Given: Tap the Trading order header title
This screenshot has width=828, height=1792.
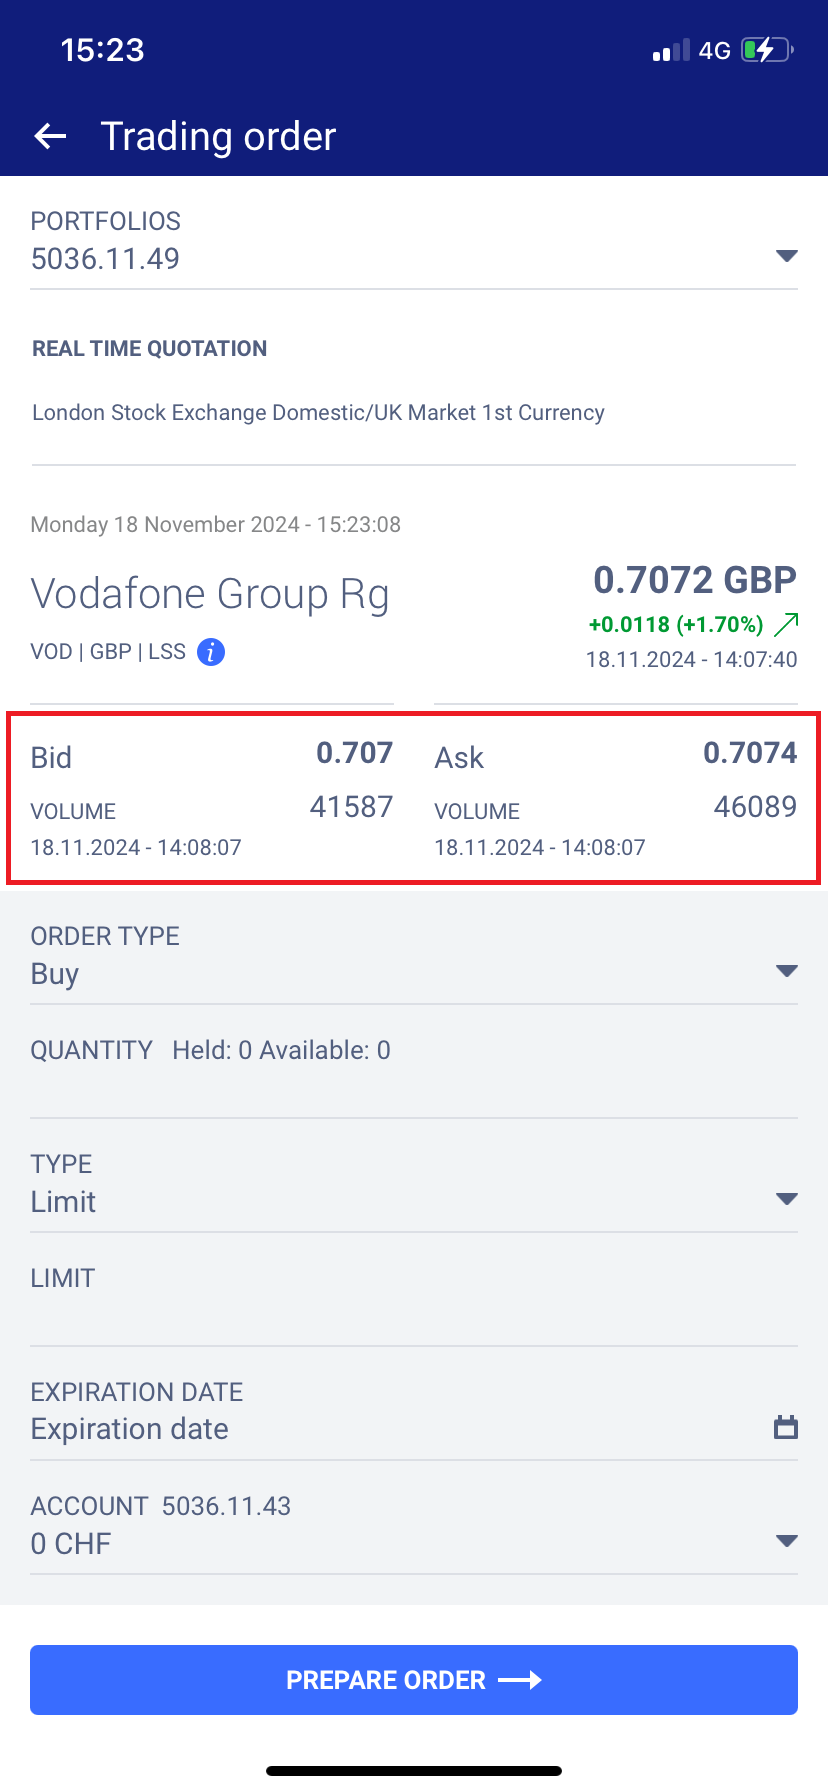Looking at the screenshot, I should tap(218, 136).
